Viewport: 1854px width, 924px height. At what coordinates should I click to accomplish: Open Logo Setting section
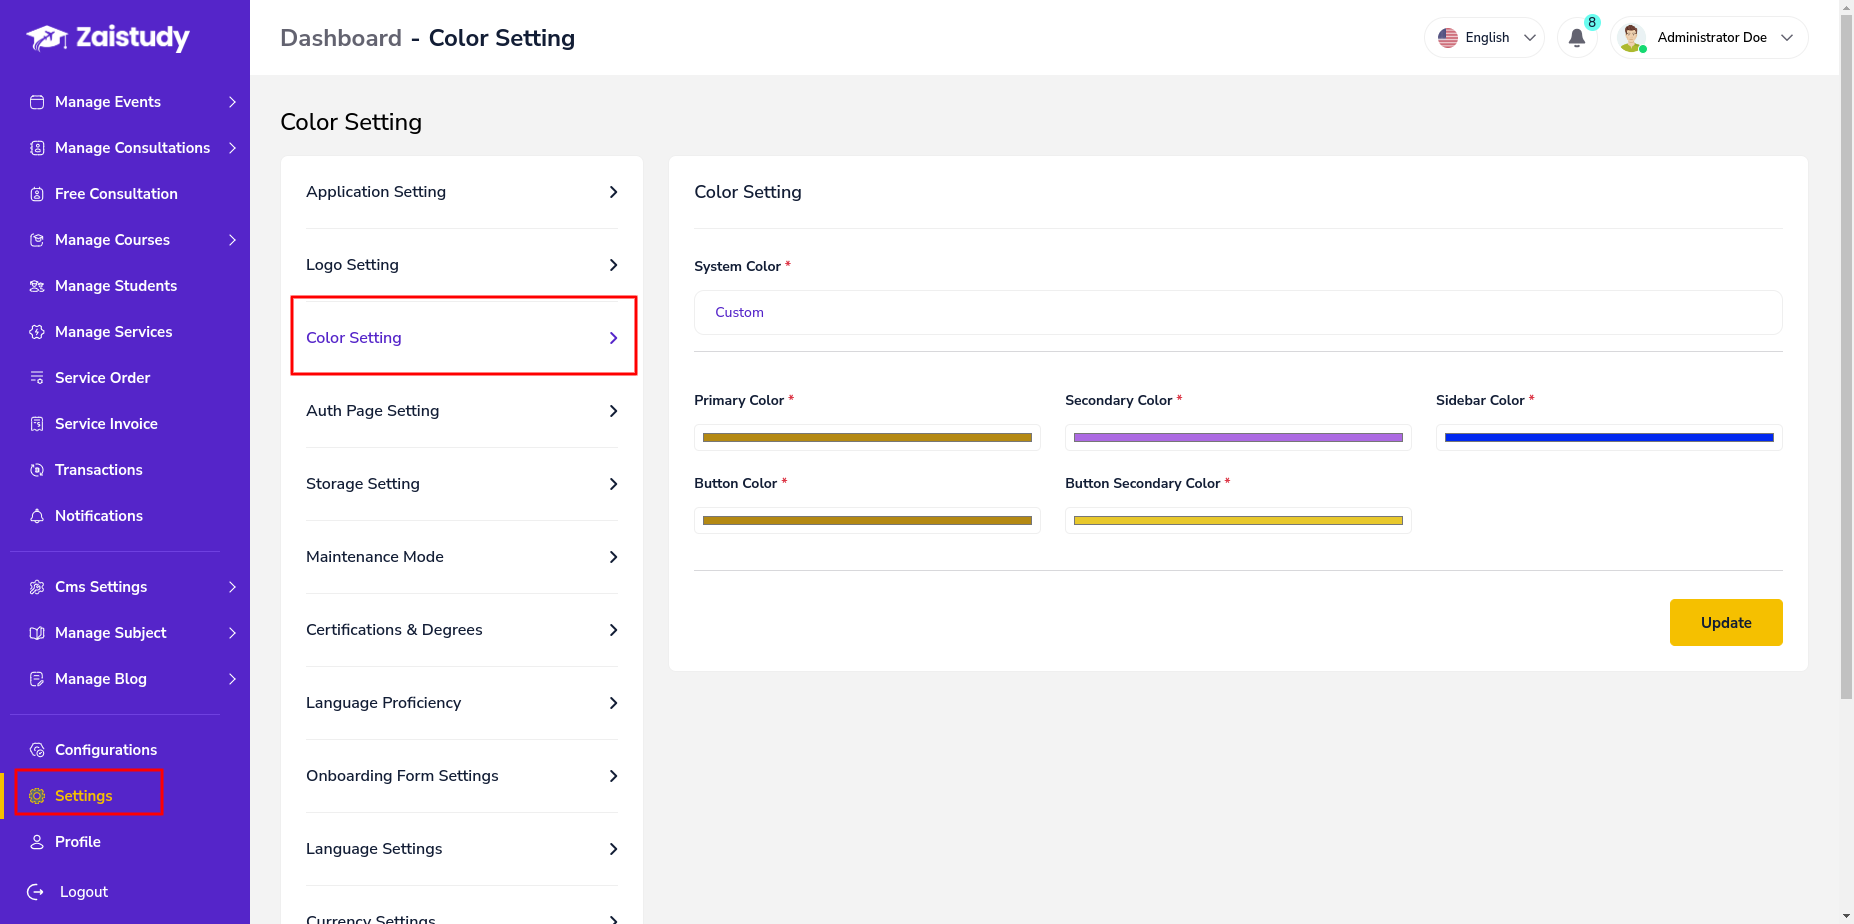462,265
